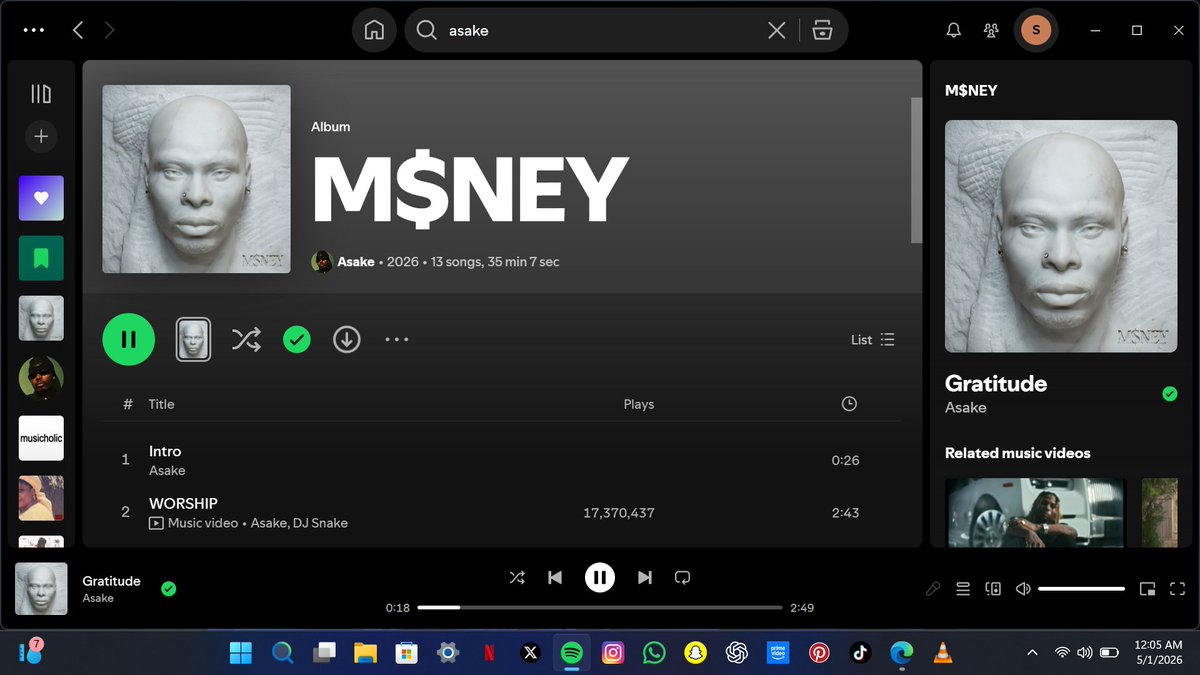
Task: Select the WORSHIP track title
Action: click(x=183, y=503)
